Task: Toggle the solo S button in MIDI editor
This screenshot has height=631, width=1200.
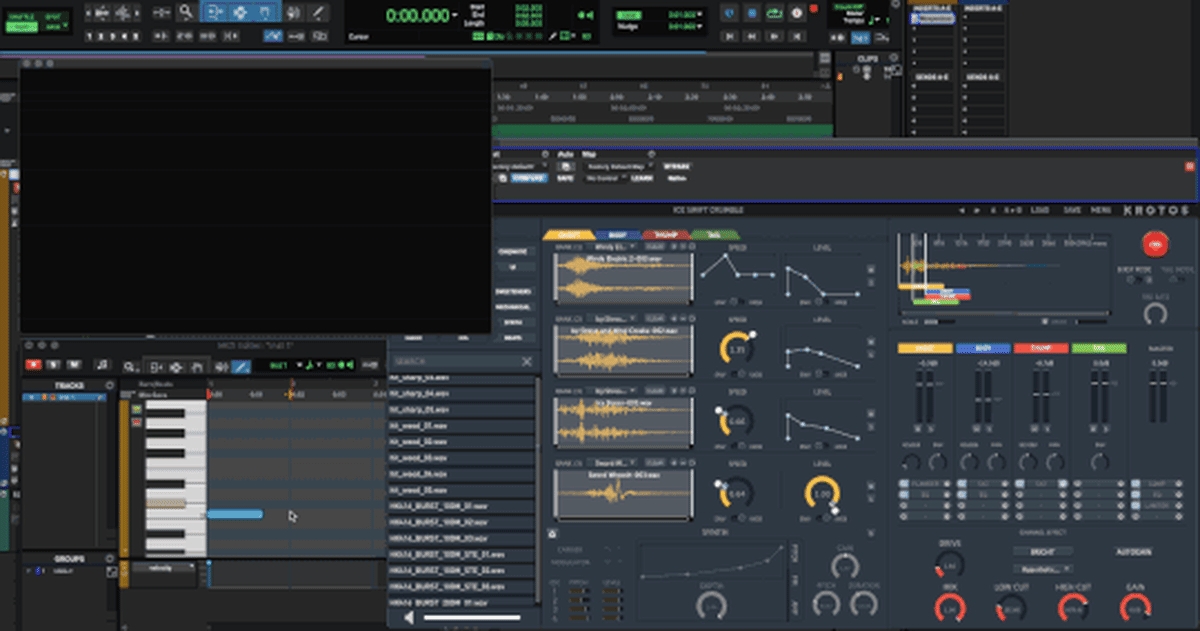Action: (x=55, y=366)
